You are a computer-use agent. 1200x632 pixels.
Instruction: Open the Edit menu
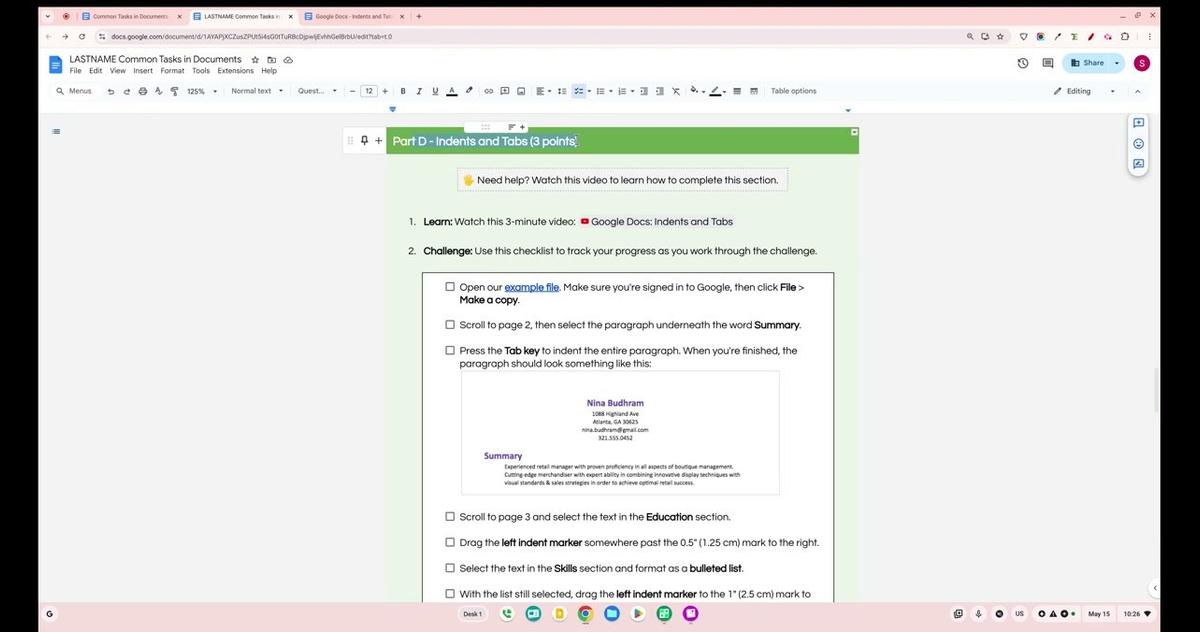pos(95,71)
